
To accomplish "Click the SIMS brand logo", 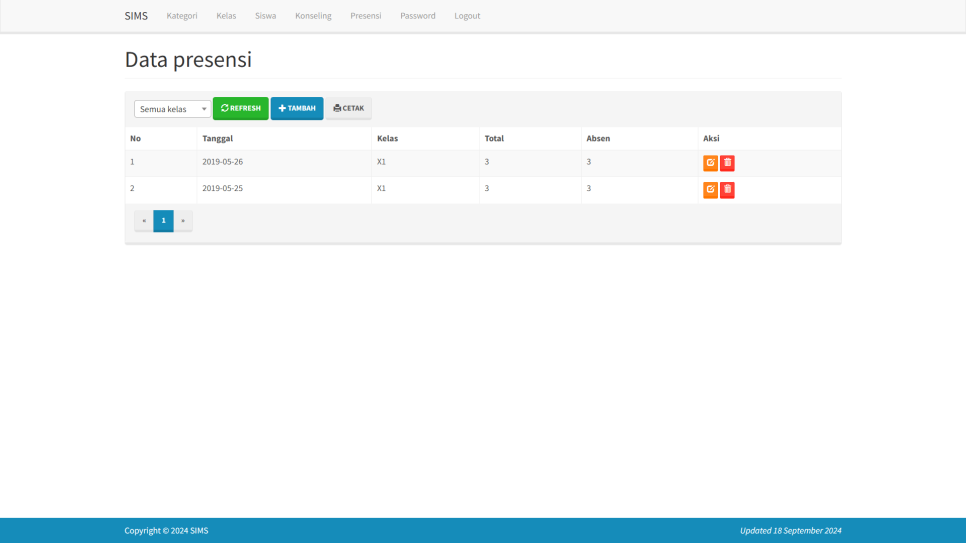I will pyautogui.click(x=136, y=16).
